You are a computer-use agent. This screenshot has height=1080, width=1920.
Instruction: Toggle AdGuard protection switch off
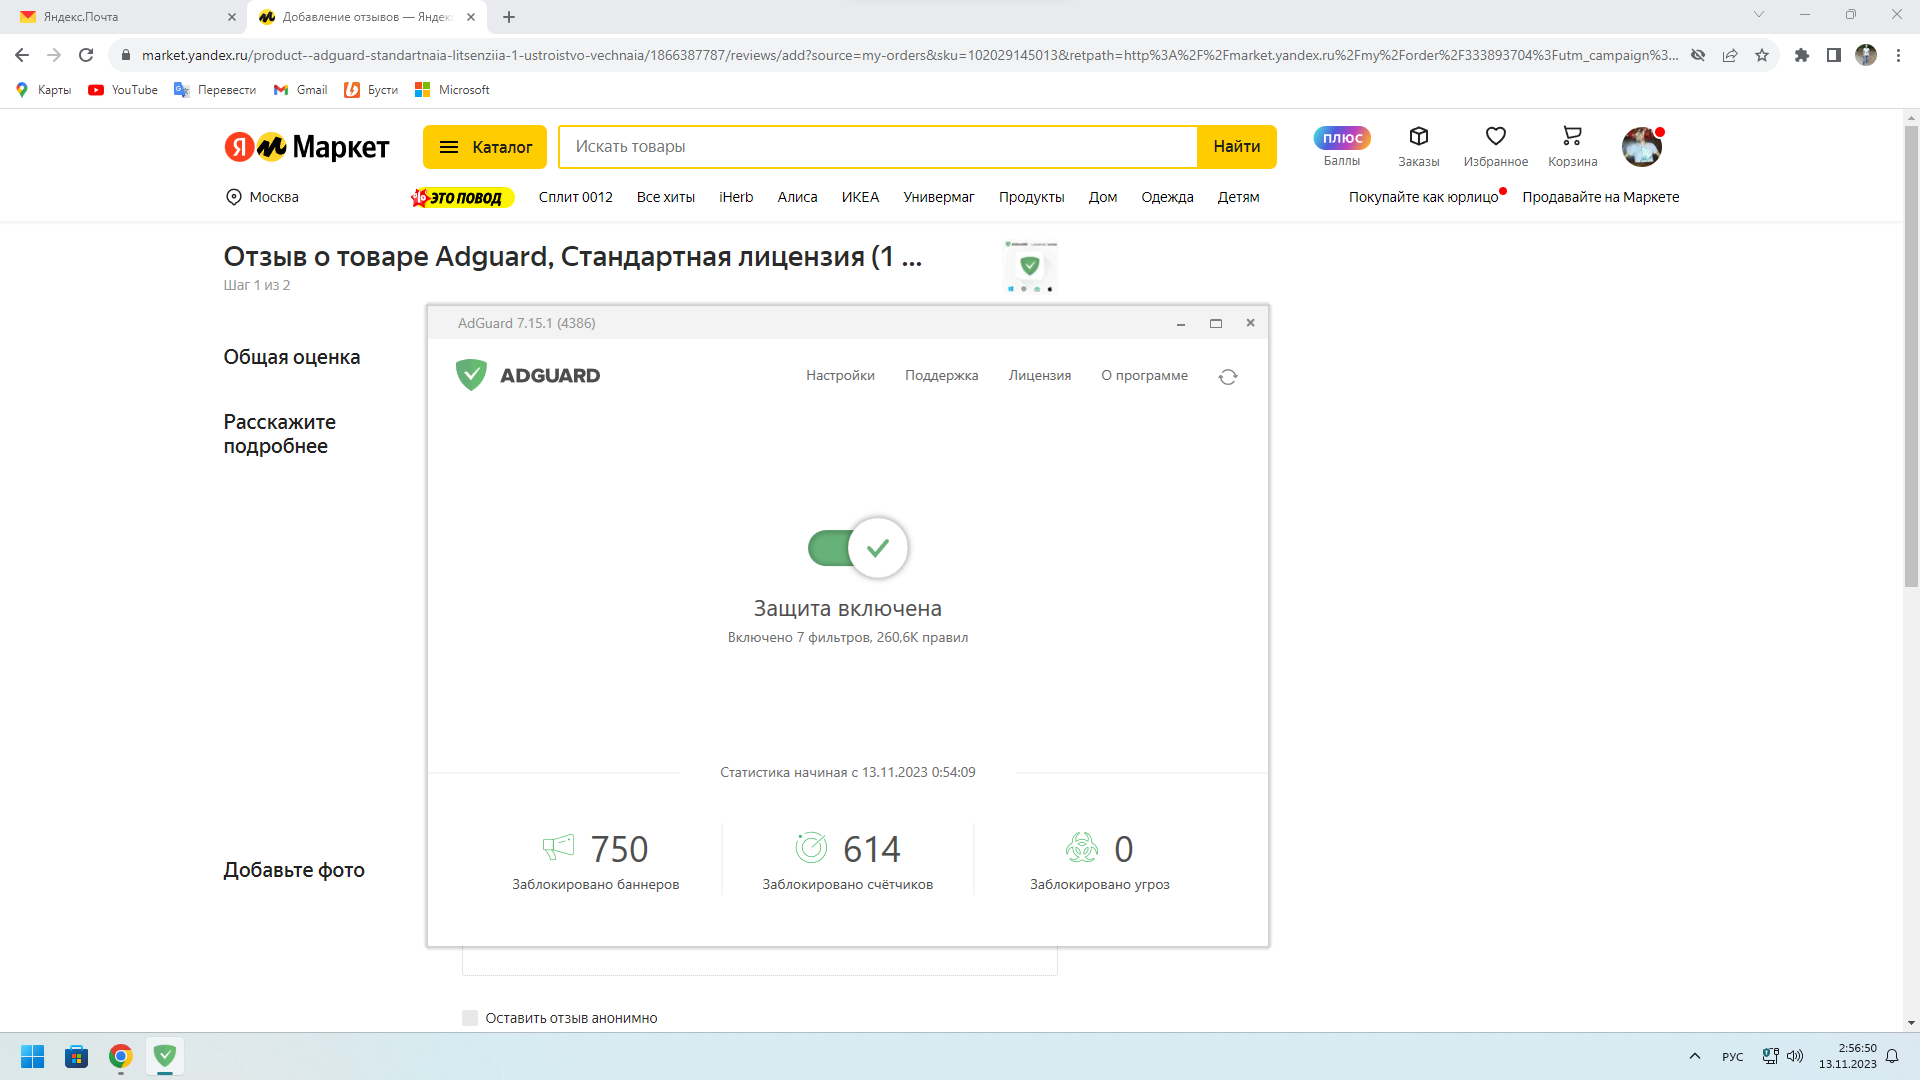[x=858, y=548]
